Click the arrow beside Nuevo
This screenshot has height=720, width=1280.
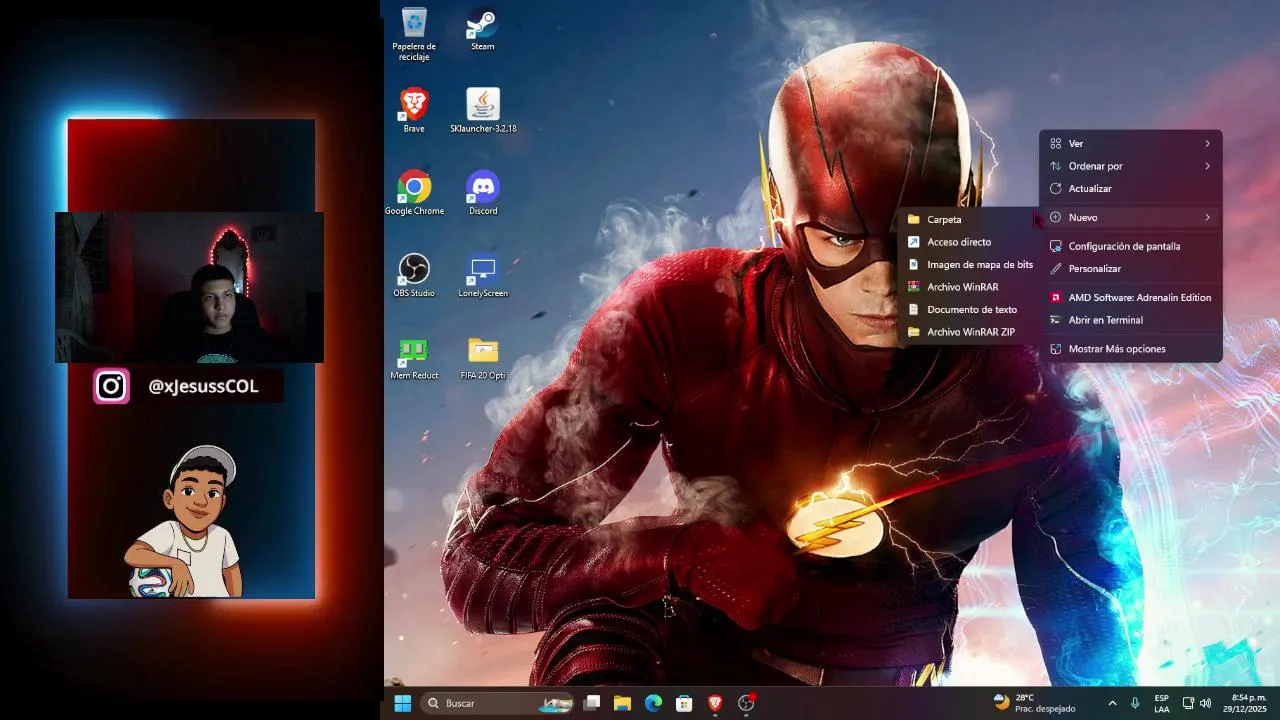coord(1207,217)
